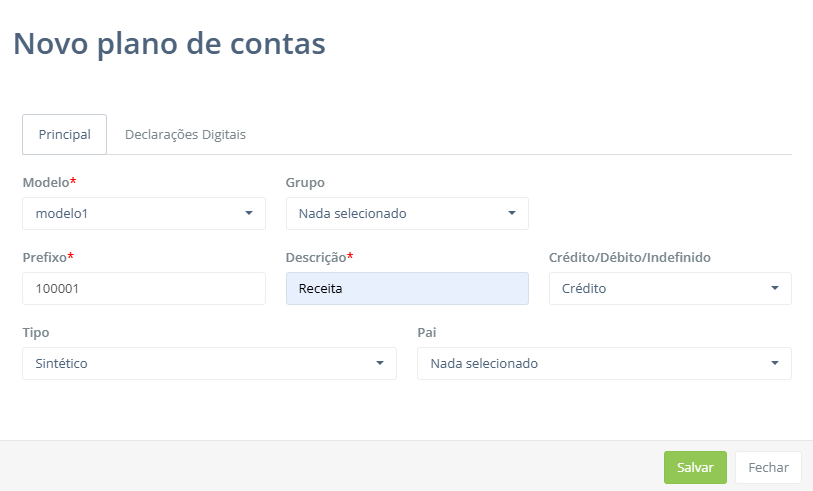This screenshot has width=813, height=491.
Task: Click the Novo plano de contas heading
Action: [169, 43]
